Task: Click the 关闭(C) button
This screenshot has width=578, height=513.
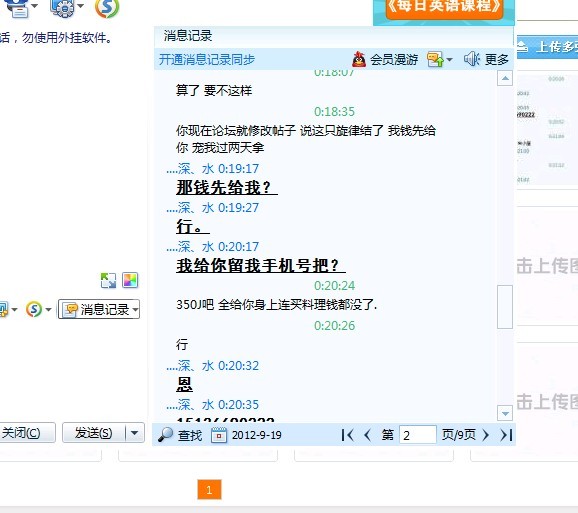Action: (x=26, y=432)
